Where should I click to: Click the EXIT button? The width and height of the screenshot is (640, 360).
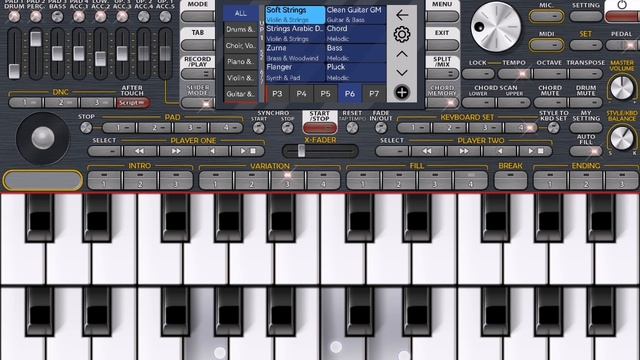point(442,45)
